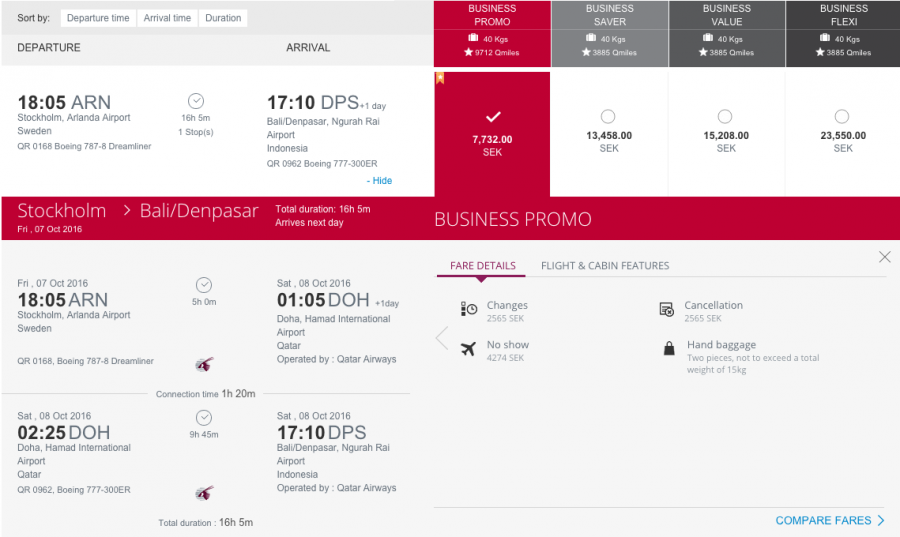900x537 pixels.
Task: Open Compare Fares with the arrow
Action: click(x=881, y=520)
